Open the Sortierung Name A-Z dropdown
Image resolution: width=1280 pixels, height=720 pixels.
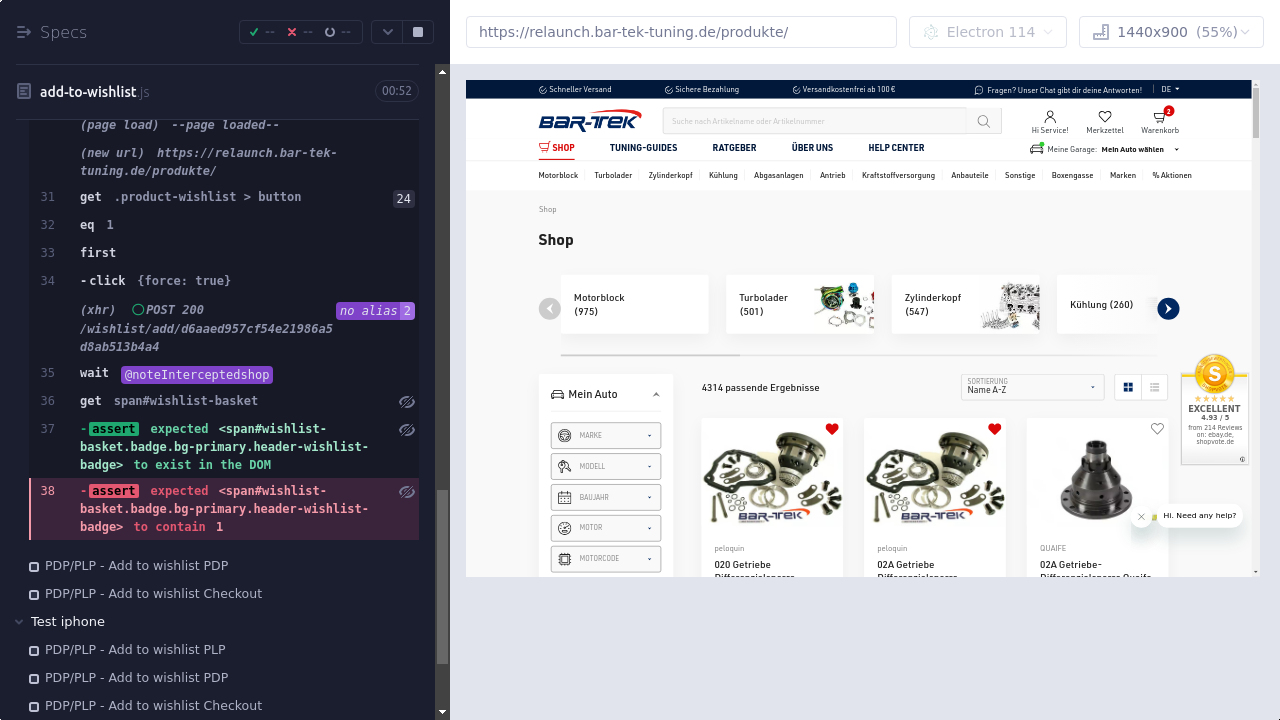tap(1032, 387)
